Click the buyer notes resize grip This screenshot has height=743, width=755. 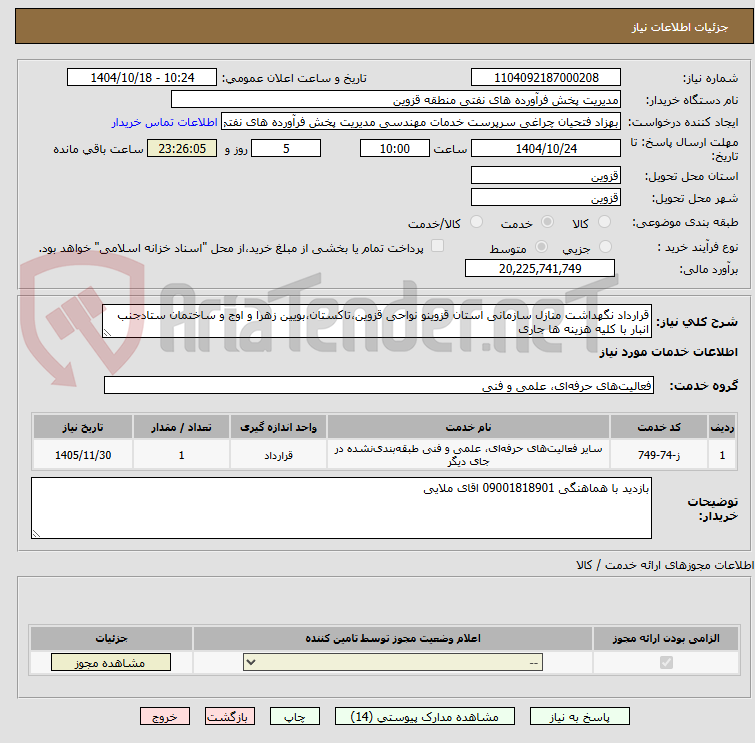(x=37, y=533)
